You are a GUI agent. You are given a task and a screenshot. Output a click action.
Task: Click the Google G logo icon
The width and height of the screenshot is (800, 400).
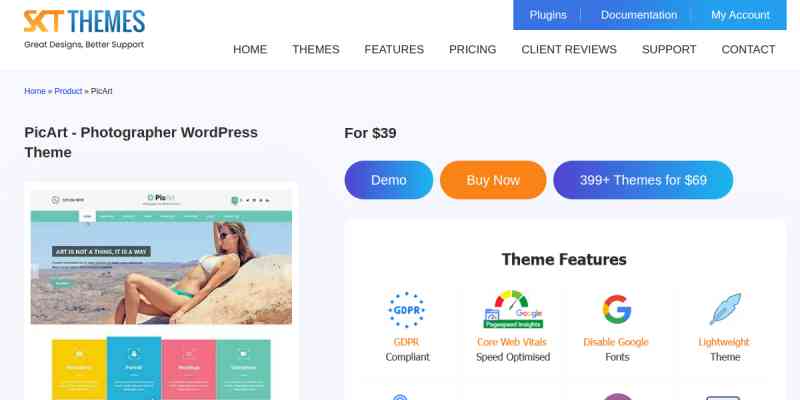[x=617, y=309]
